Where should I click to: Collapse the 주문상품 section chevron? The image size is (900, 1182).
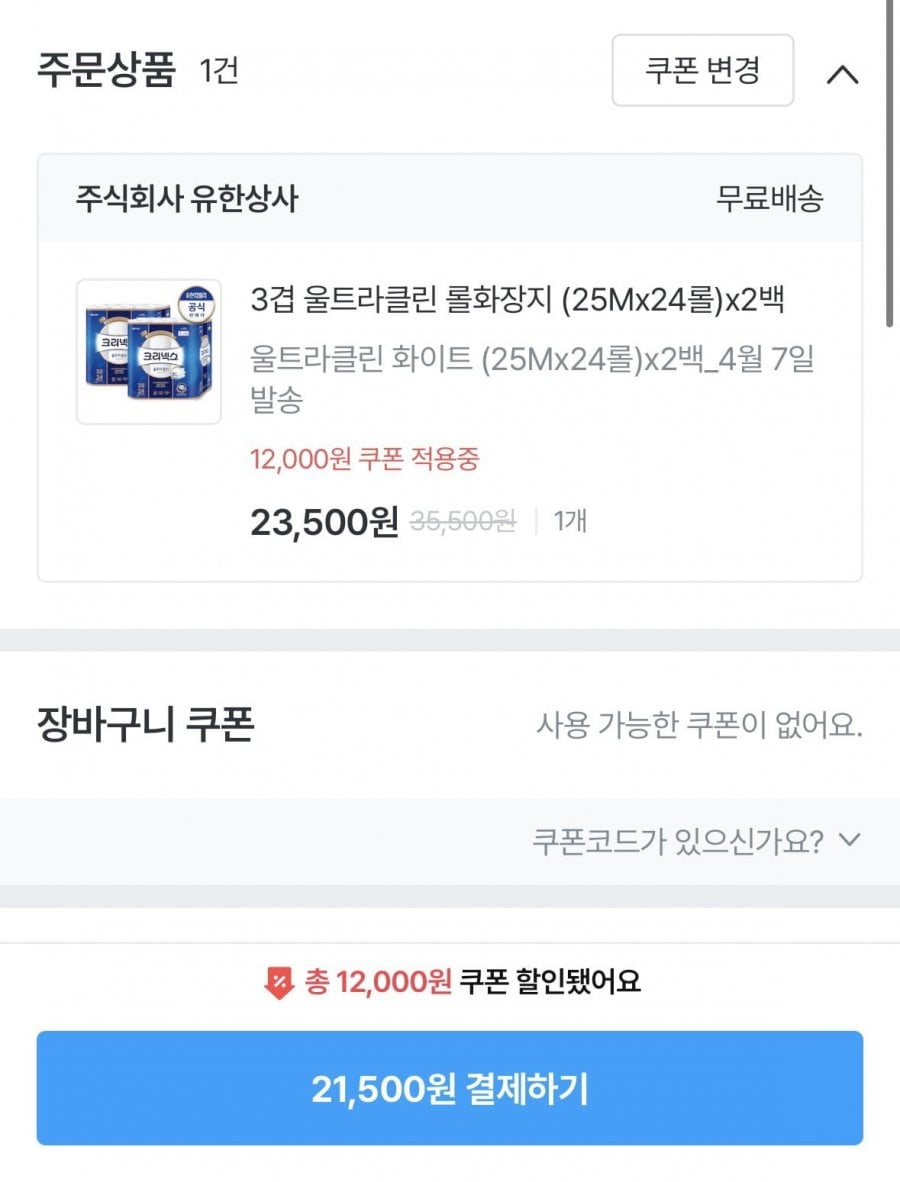coord(843,74)
